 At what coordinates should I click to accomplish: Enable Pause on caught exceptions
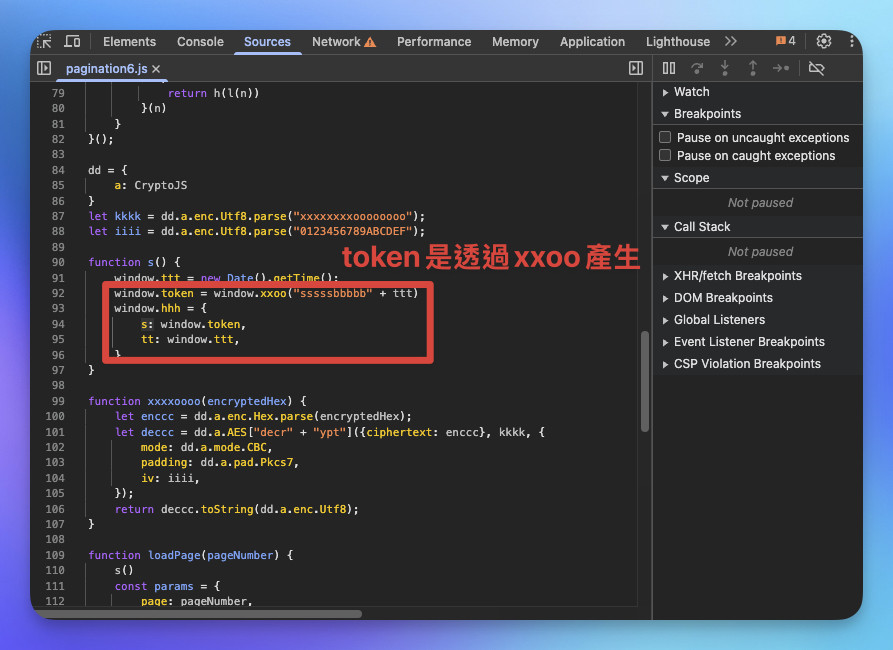pos(665,155)
